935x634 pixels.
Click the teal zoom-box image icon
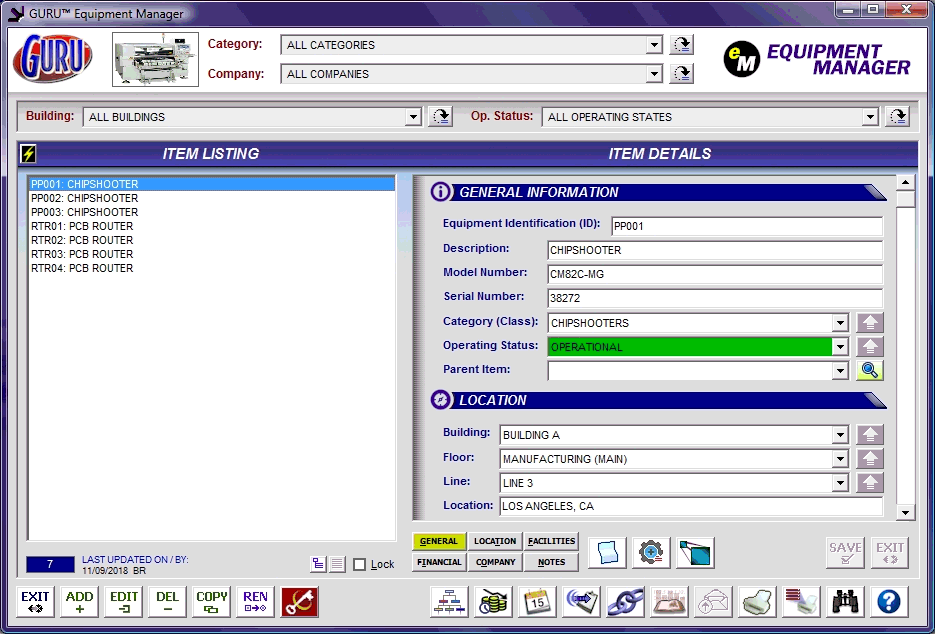pos(695,552)
